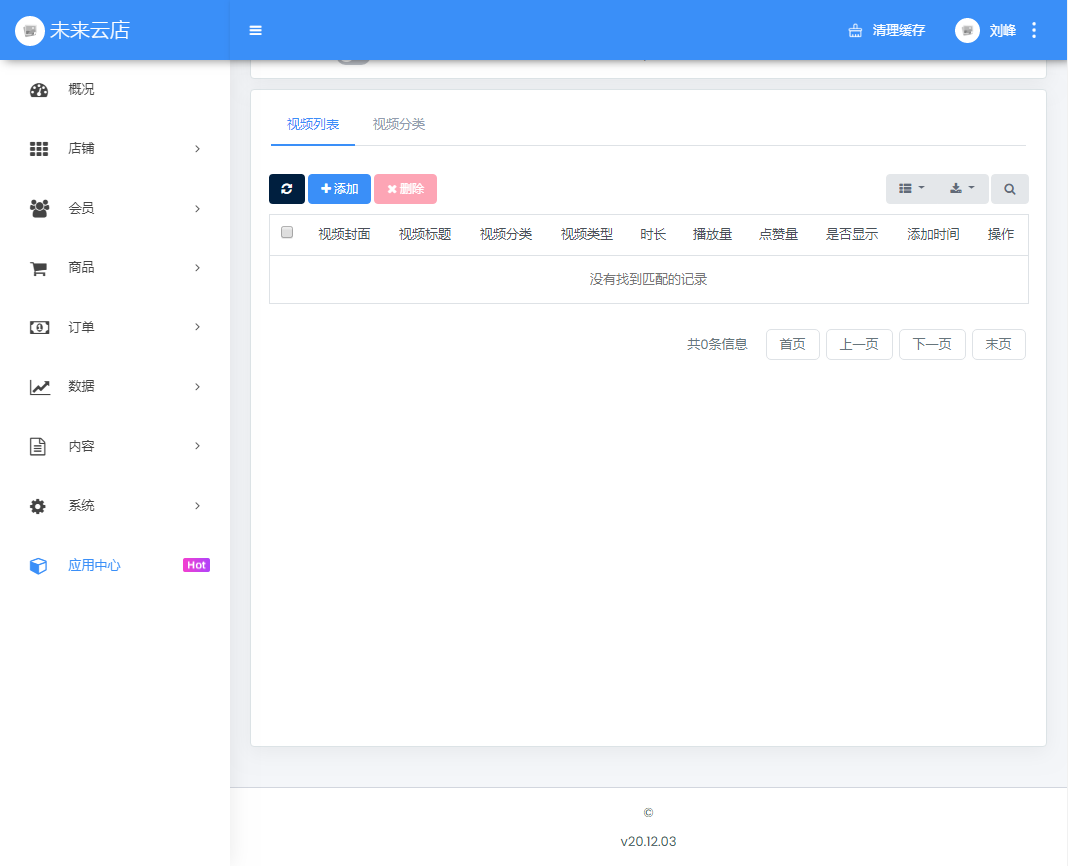Open the table search icon

[1010, 189]
